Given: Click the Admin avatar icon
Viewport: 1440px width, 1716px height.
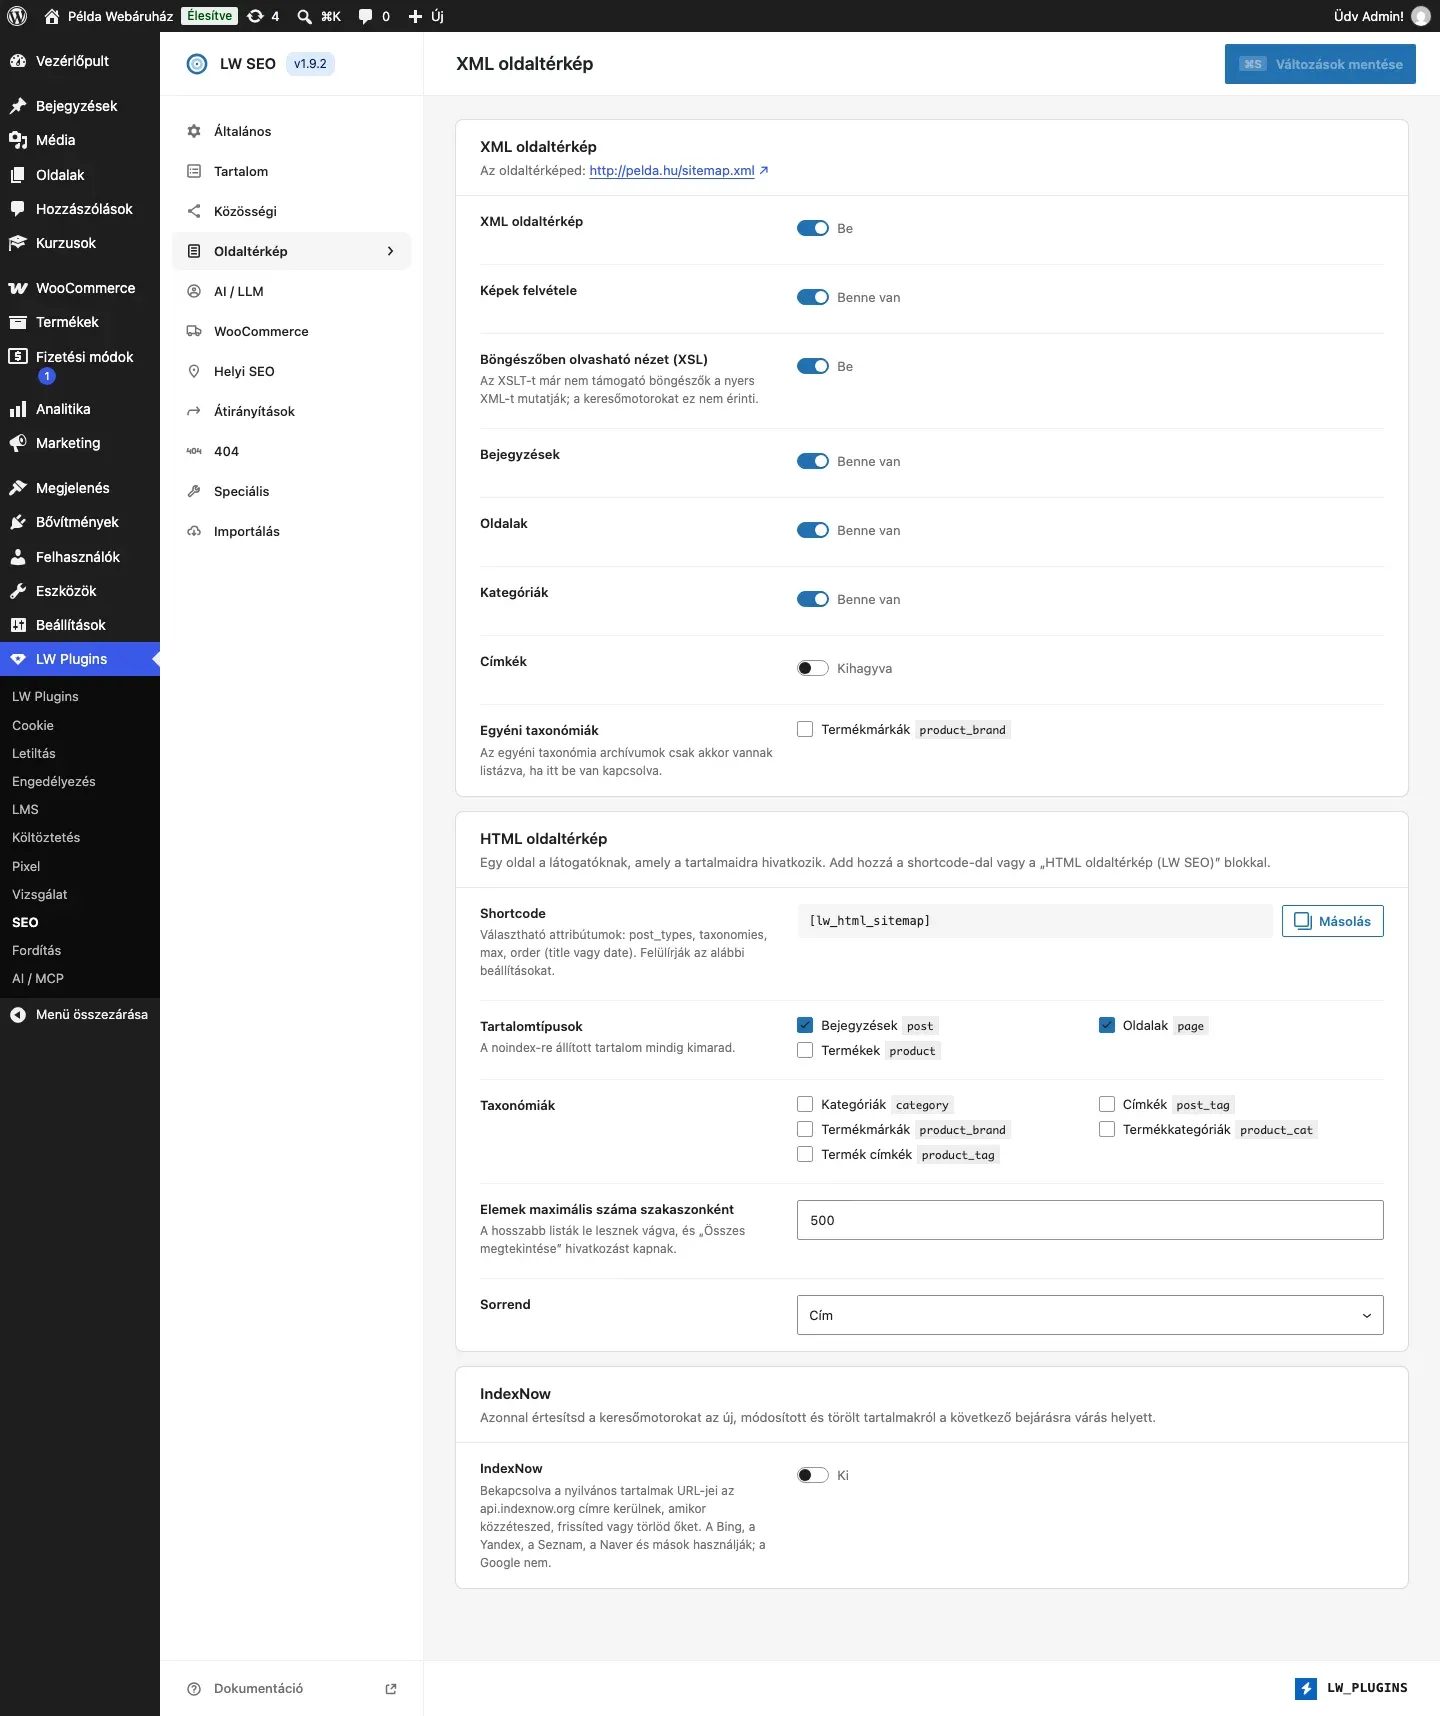Looking at the screenshot, I should (1420, 16).
